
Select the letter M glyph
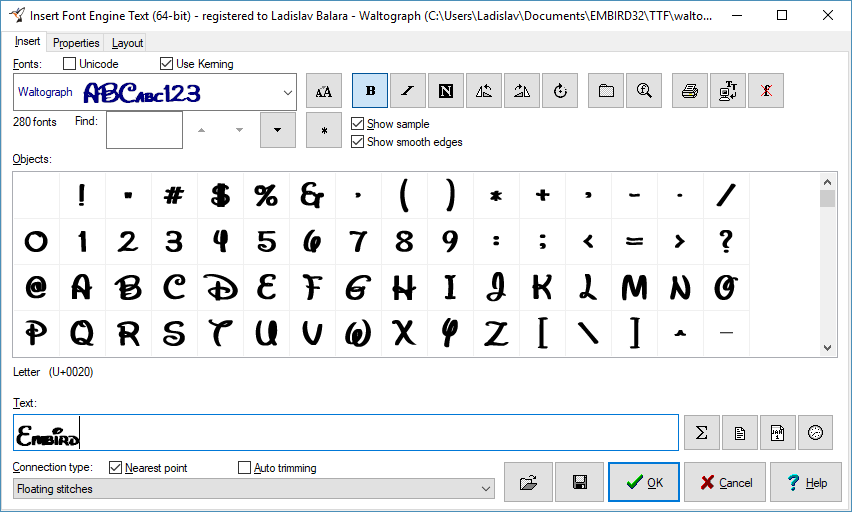pos(634,287)
